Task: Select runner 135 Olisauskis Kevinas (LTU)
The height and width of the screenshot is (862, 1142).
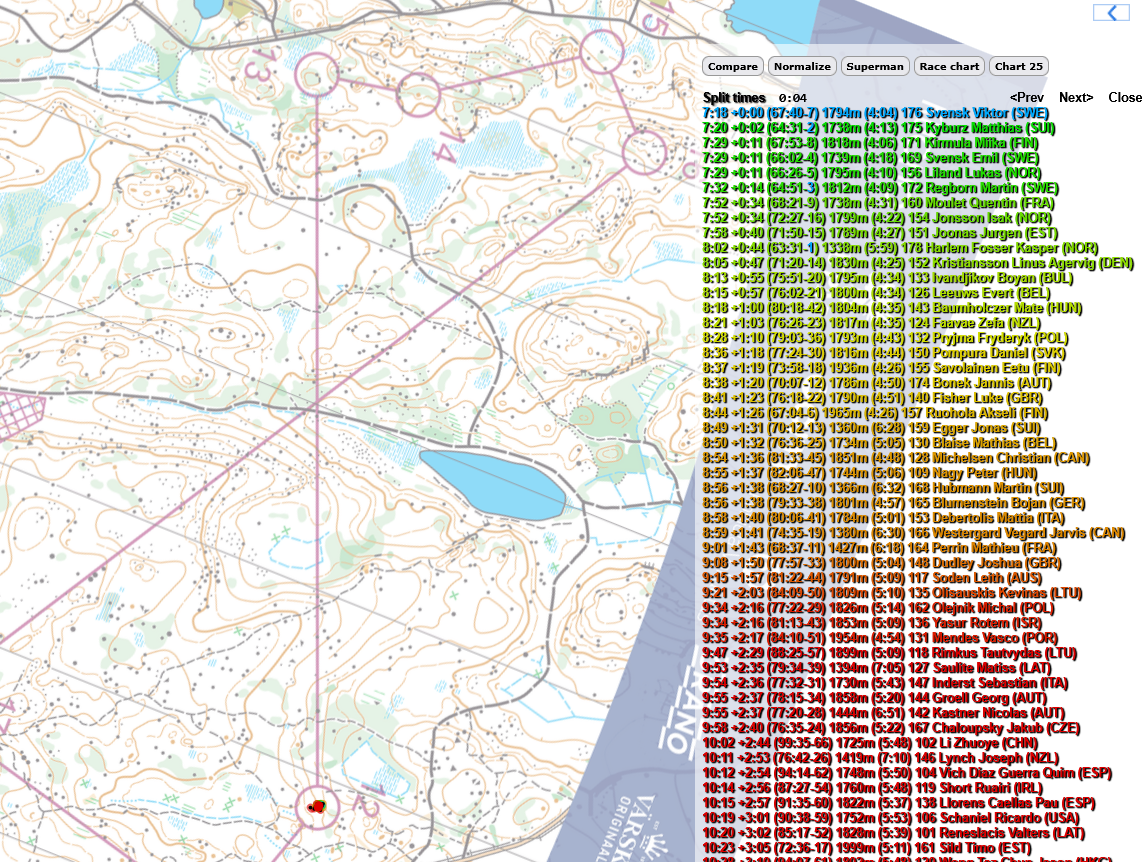Action: [x=892, y=593]
